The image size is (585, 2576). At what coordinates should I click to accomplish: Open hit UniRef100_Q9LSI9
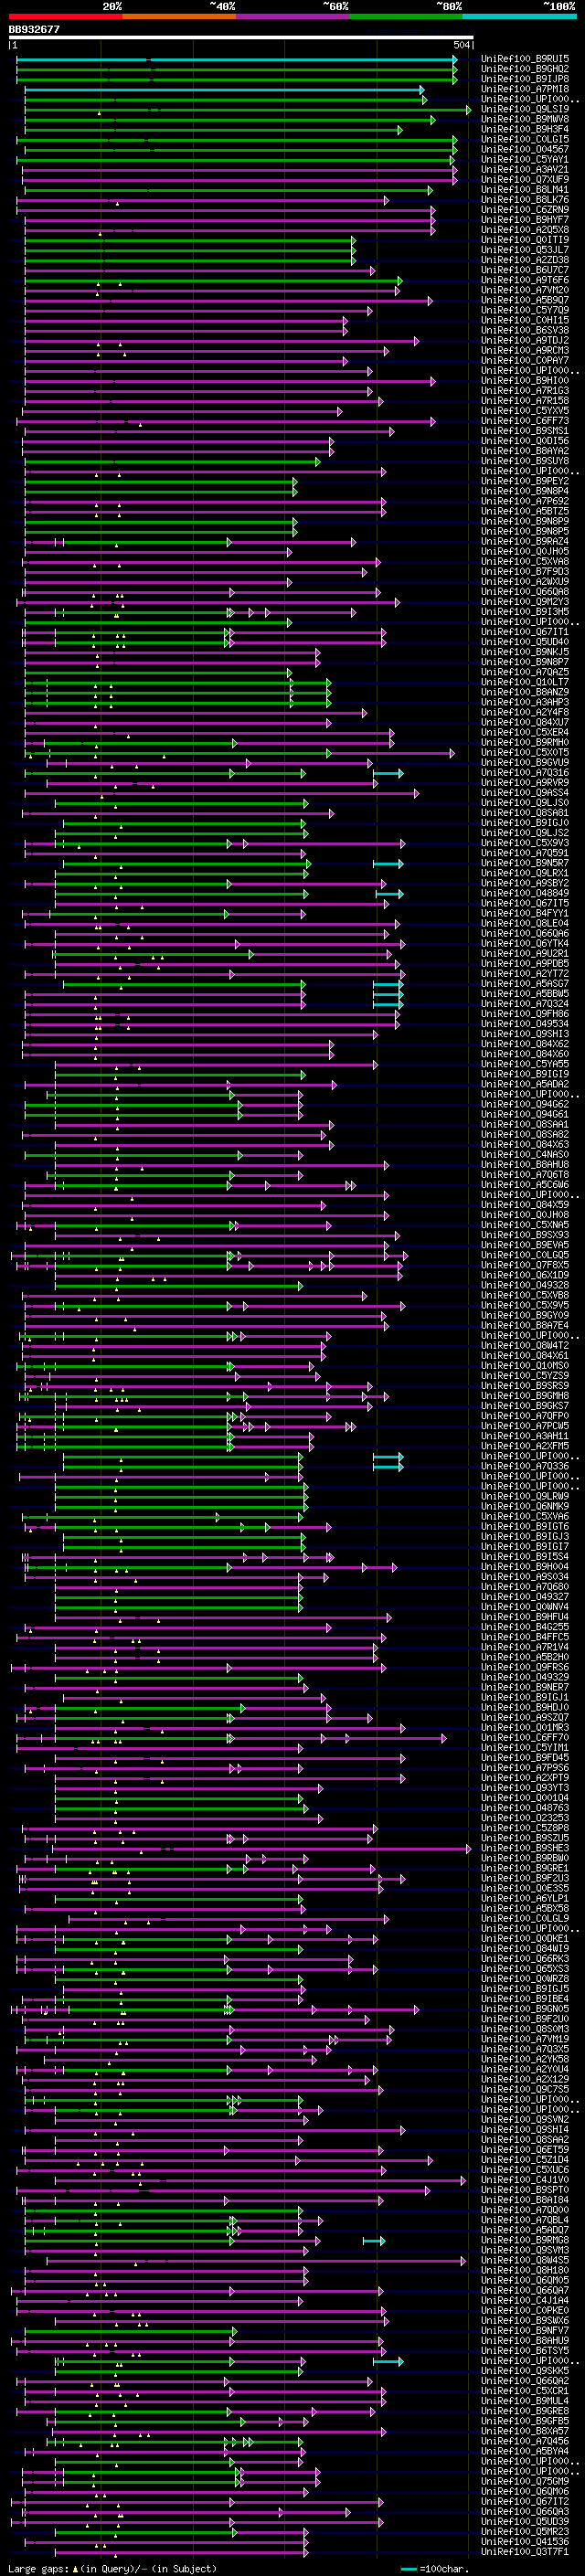[525, 109]
